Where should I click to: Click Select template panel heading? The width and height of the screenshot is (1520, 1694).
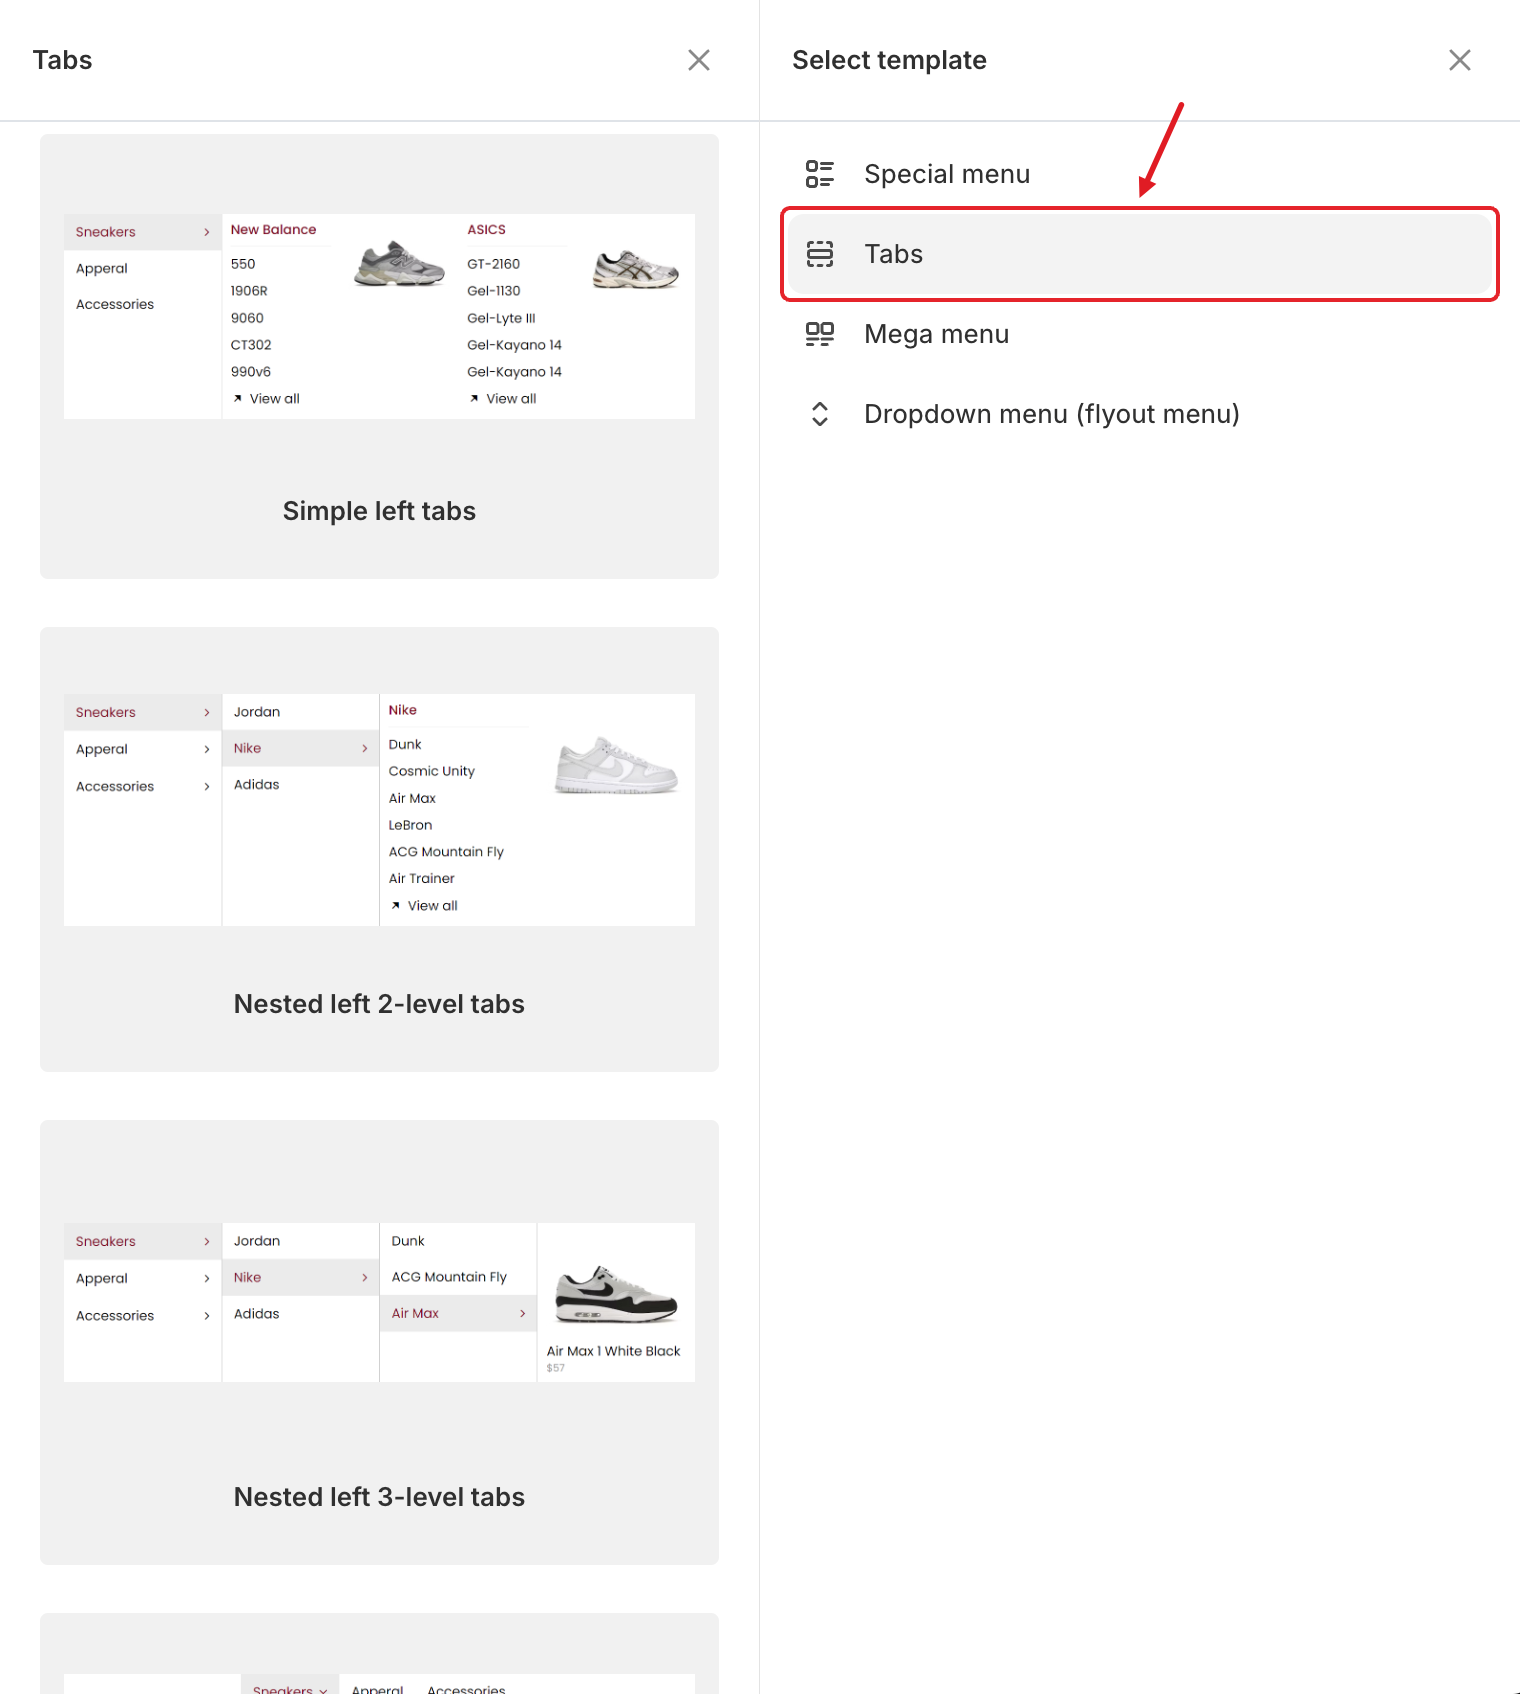click(889, 60)
